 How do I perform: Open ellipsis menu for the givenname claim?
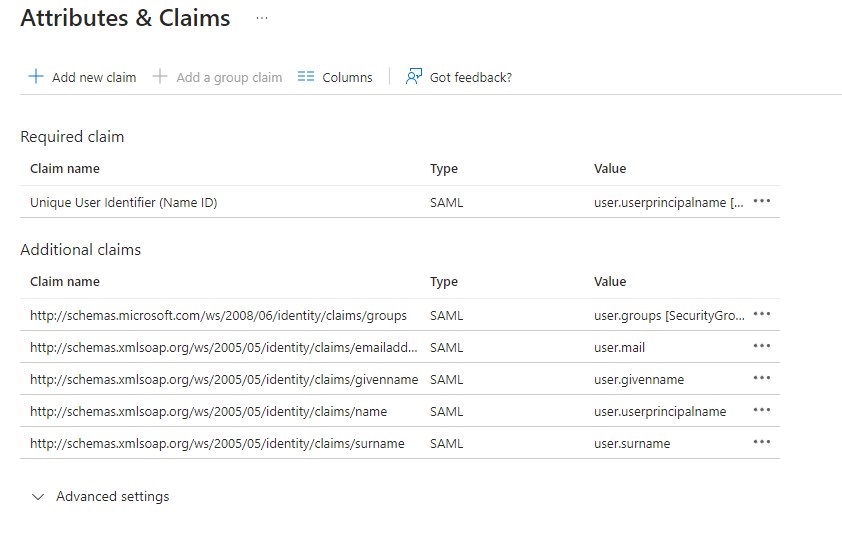tap(762, 378)
